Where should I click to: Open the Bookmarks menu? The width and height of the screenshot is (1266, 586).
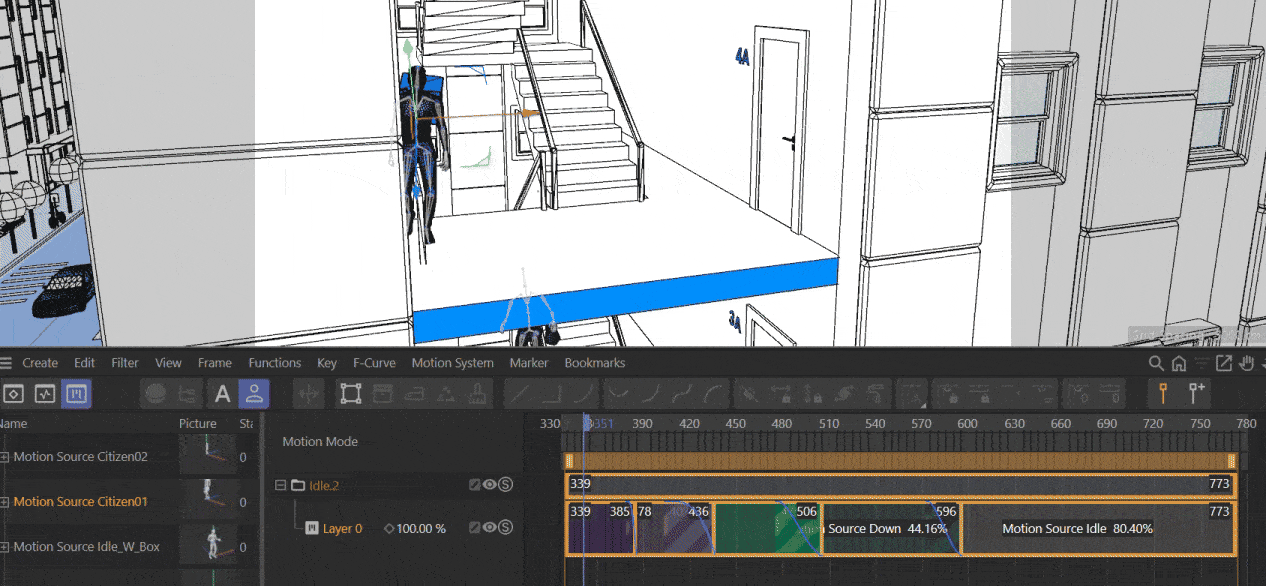coord(595,363)
